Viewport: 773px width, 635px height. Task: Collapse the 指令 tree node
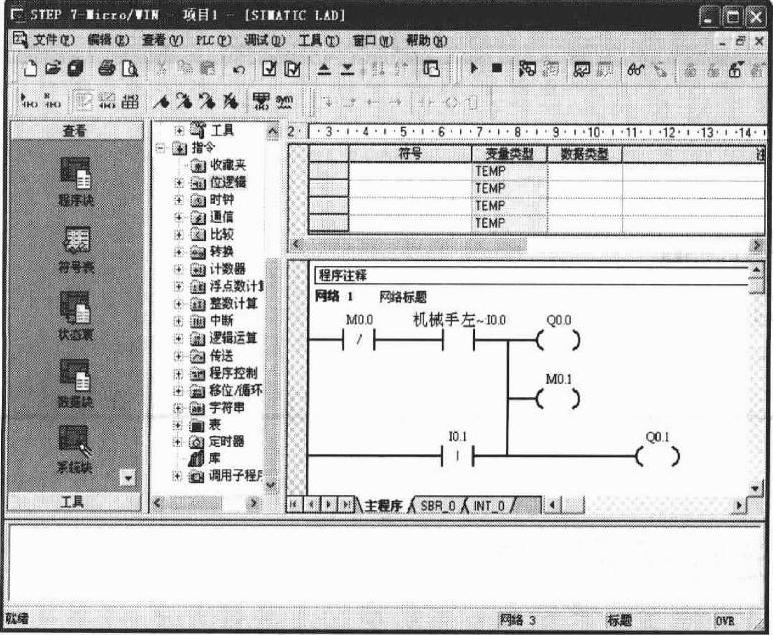[x=160, y=147]
